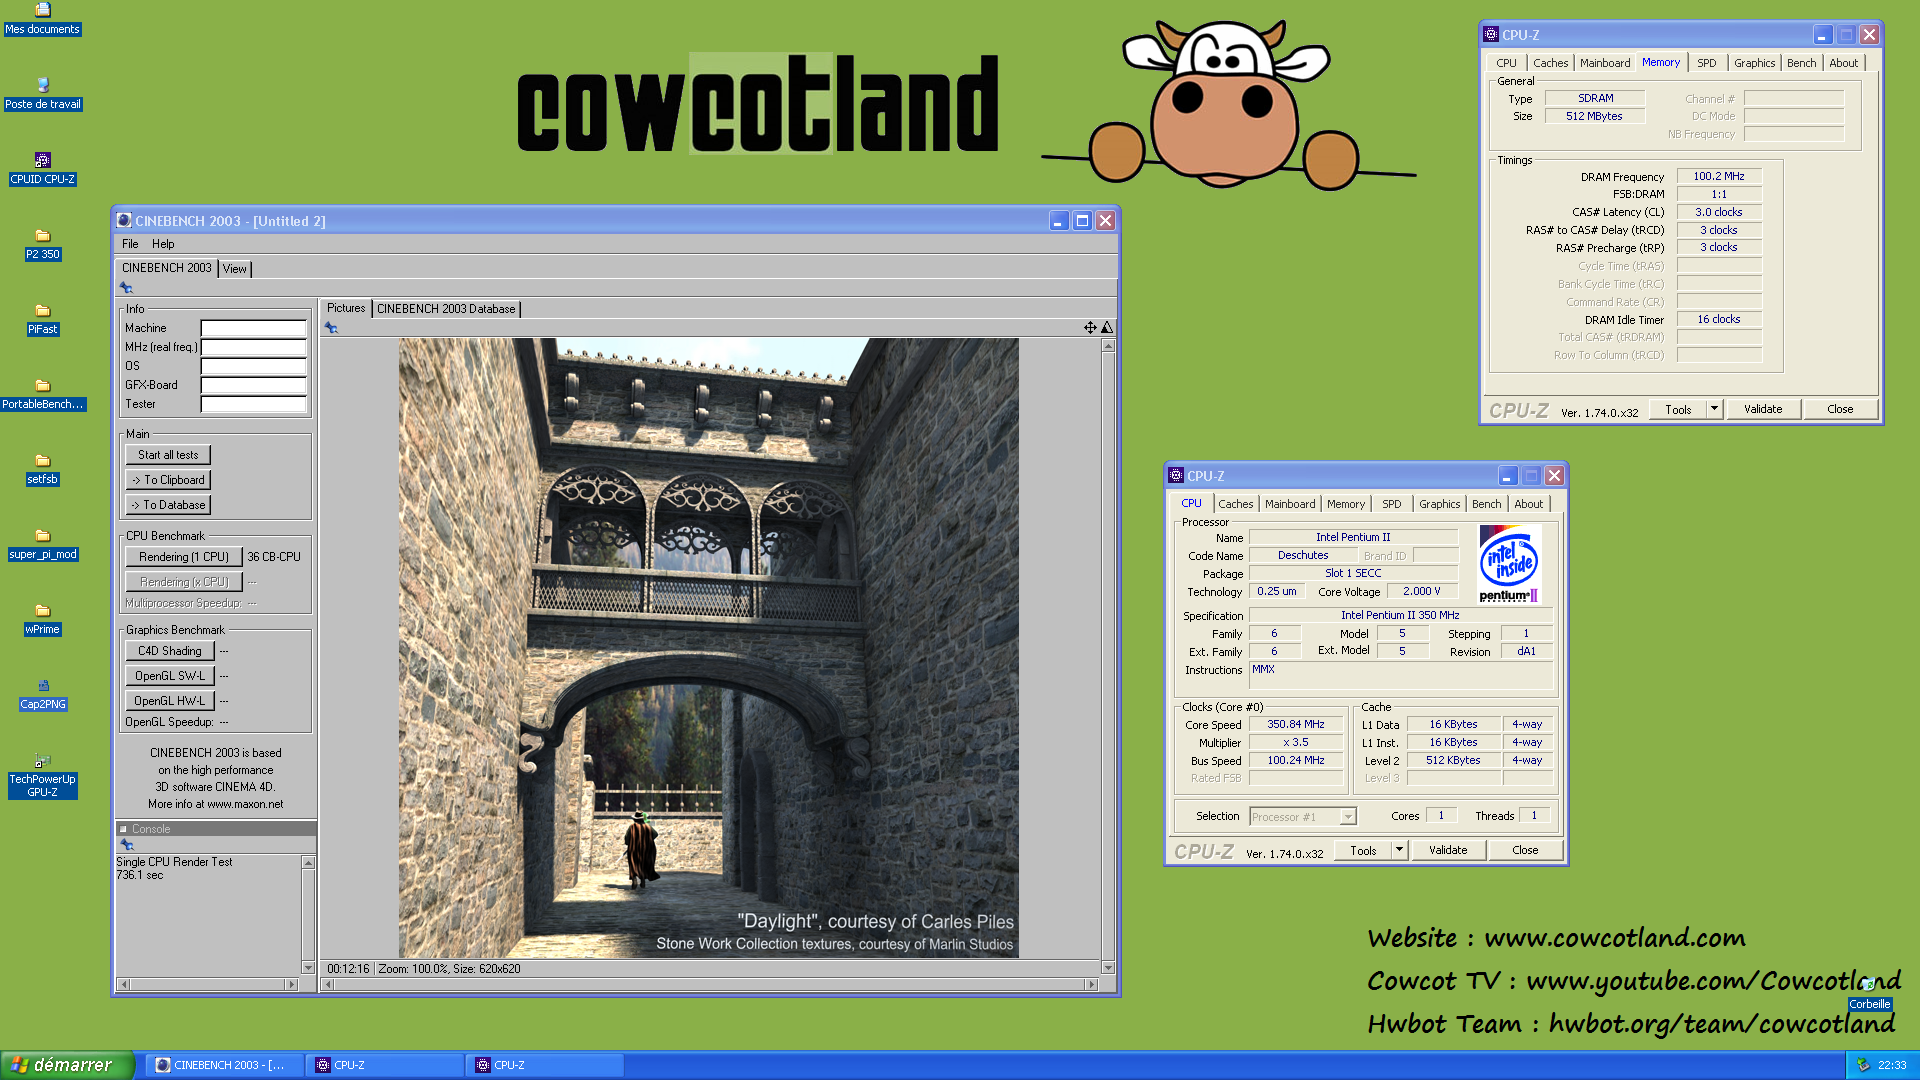
Task: Switch to the View tab in CINEBENCH
Action: (x=235, y=269)
